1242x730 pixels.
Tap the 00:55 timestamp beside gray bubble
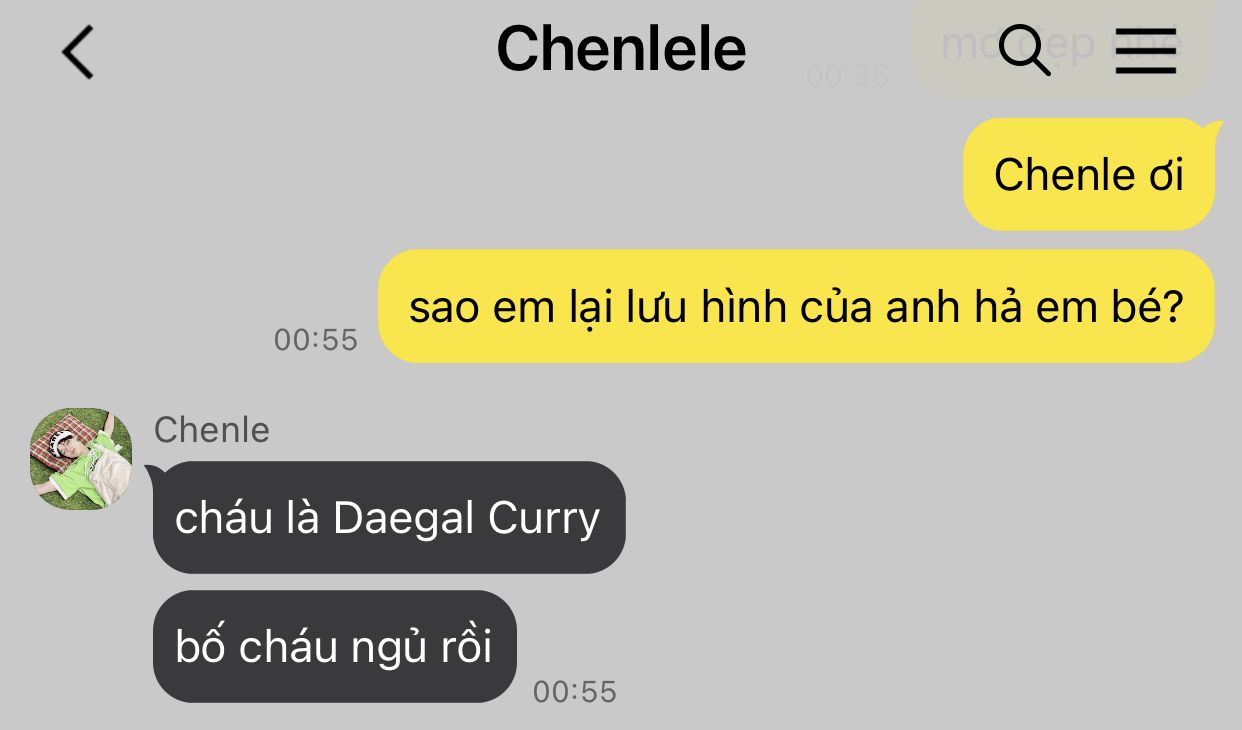(x=574, y=691)
